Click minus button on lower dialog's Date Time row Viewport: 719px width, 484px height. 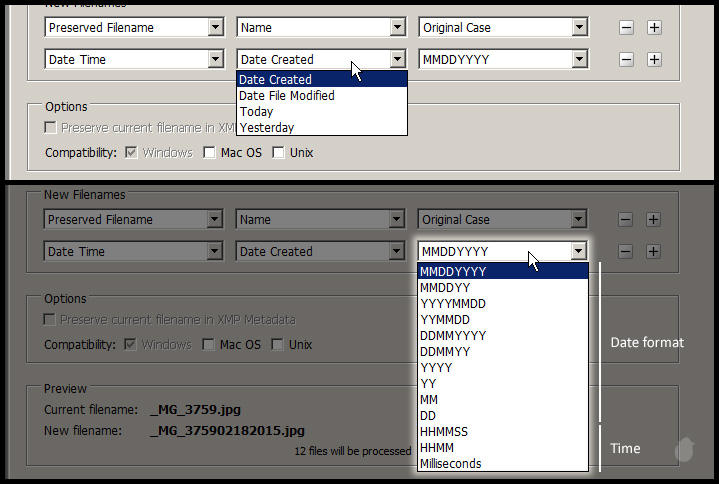click(x=626, y=252)
